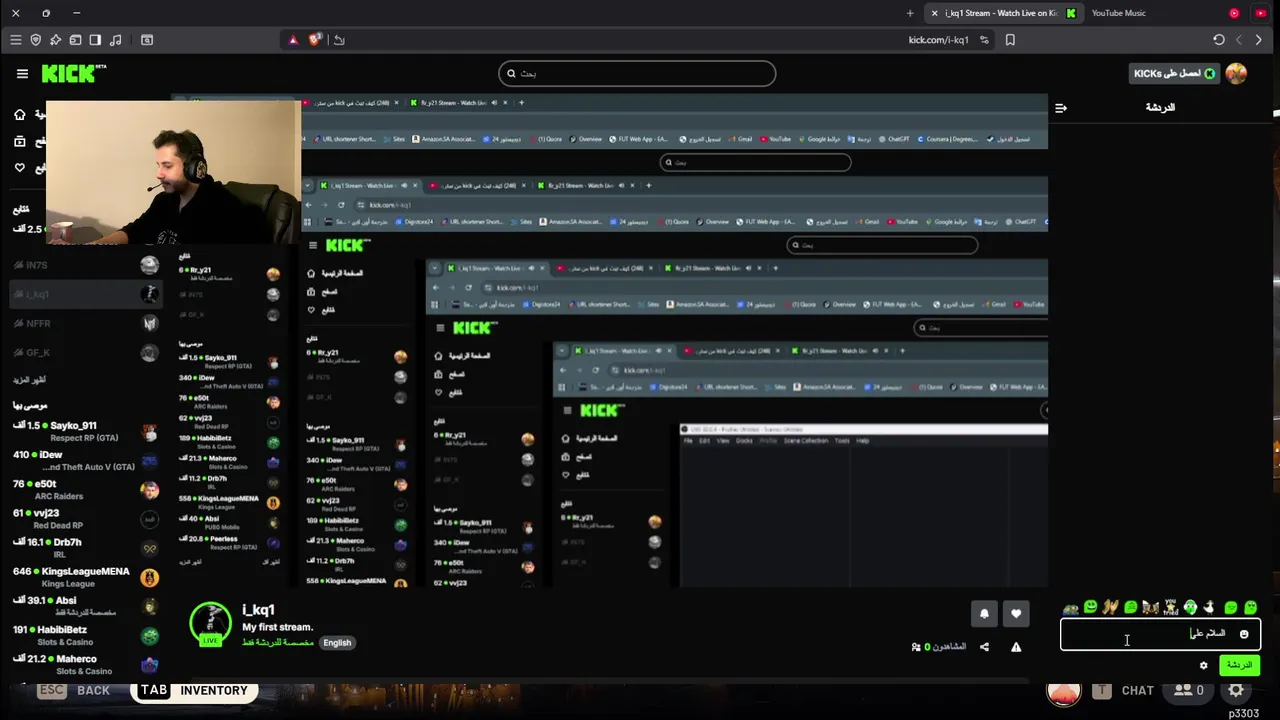Open IN7S channel in sidebar
The height and width of the screenshot is (720, 1280).
pos(84,265)
